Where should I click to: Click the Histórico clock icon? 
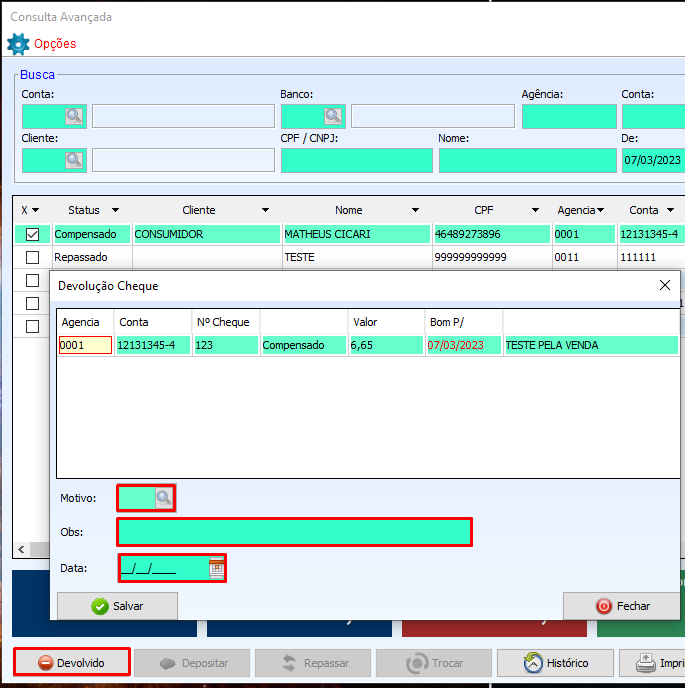coord(533,663)
